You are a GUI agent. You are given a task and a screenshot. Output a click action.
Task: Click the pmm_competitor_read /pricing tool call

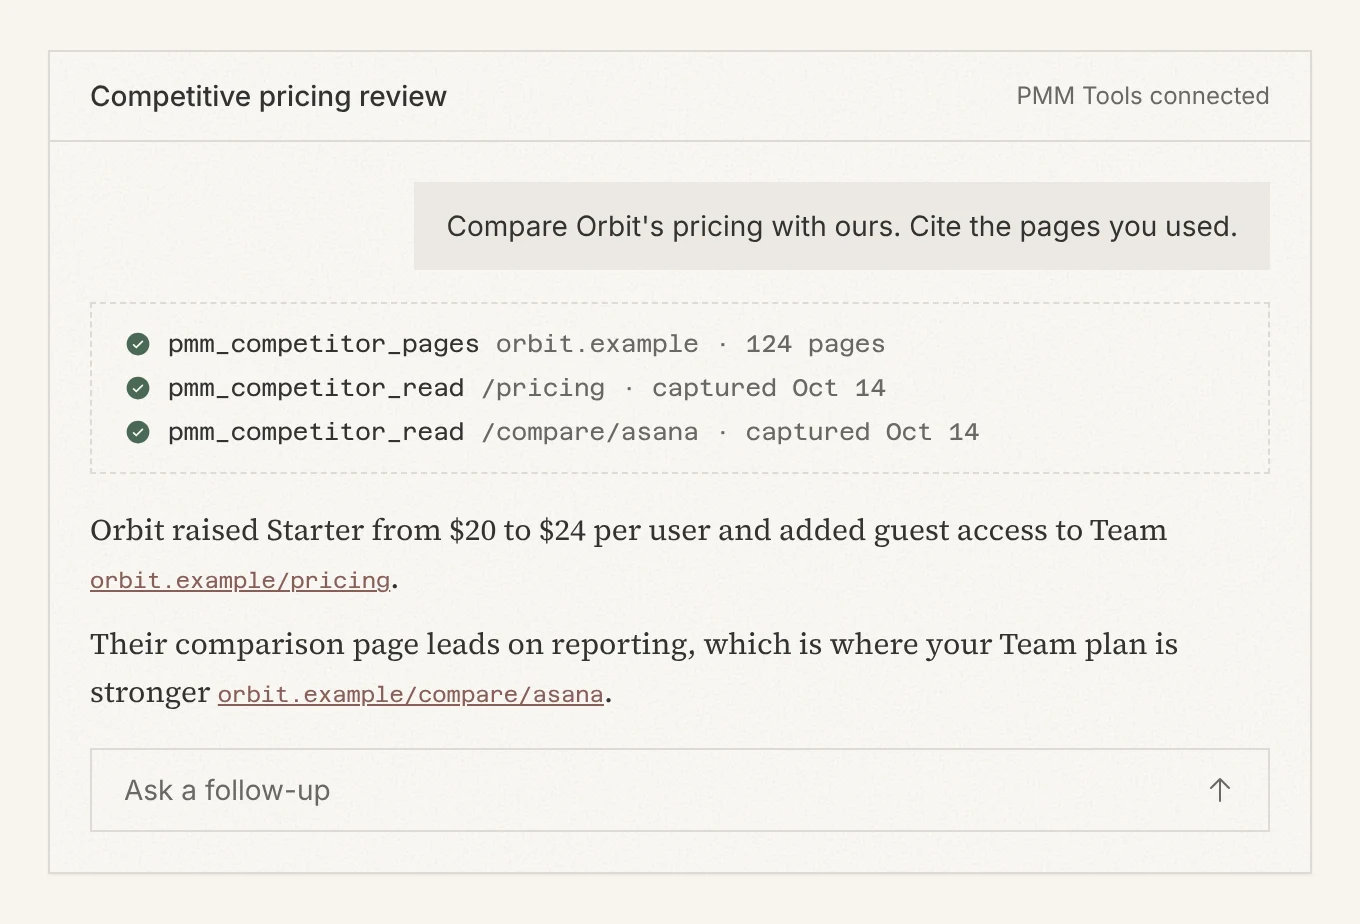[x=506, y=388]
